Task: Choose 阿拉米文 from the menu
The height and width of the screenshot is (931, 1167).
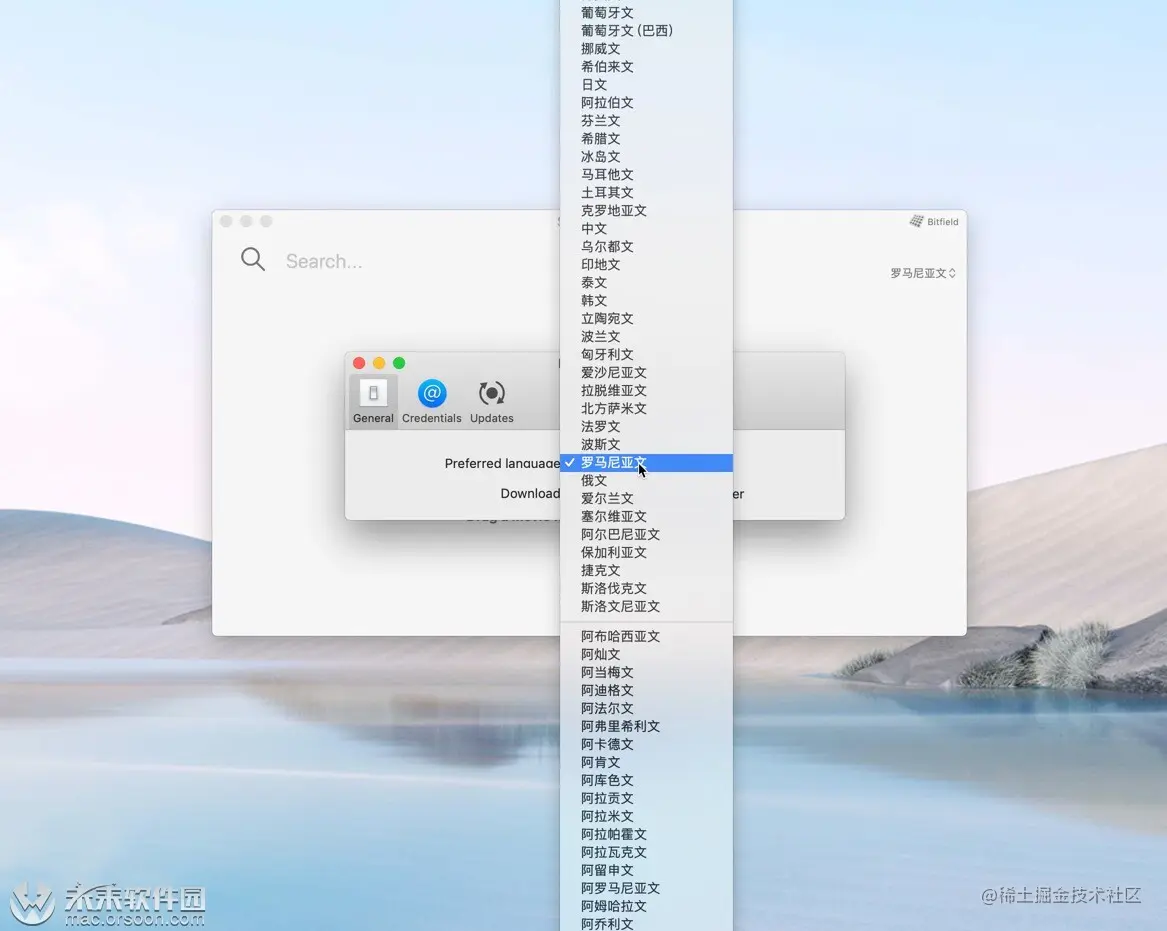Action: coord(646,816)
